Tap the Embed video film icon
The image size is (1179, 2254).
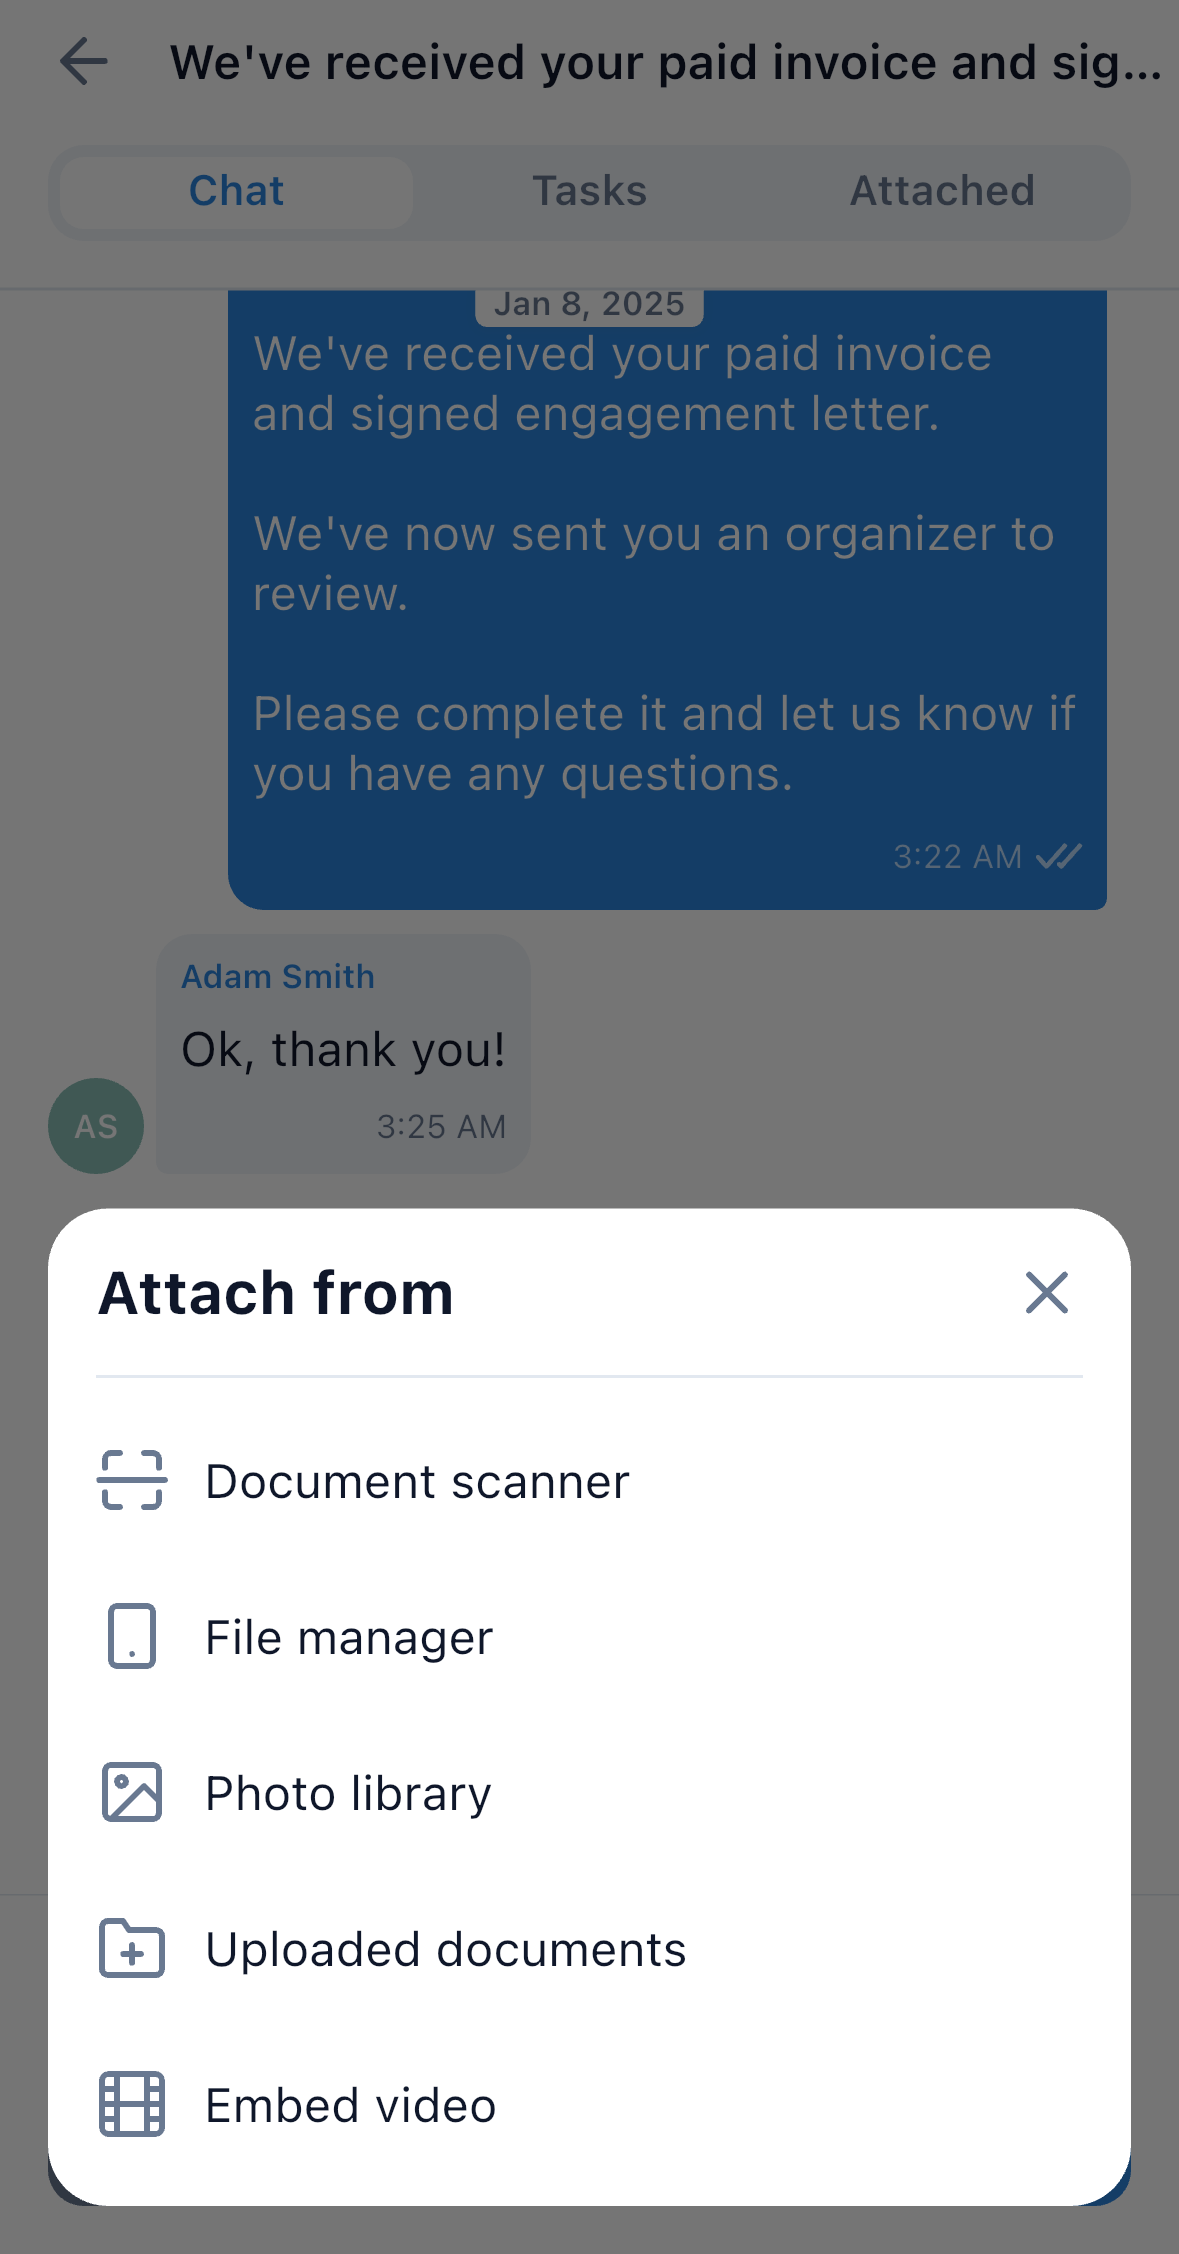pyautogui.click(x=132, y=2104)
